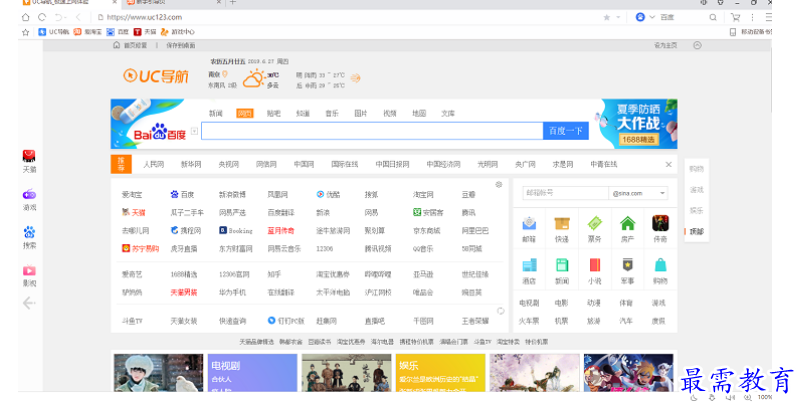Select the 文库 search tab
The image size is (802, 412).
pyautogui.click(x=448, y=113)
